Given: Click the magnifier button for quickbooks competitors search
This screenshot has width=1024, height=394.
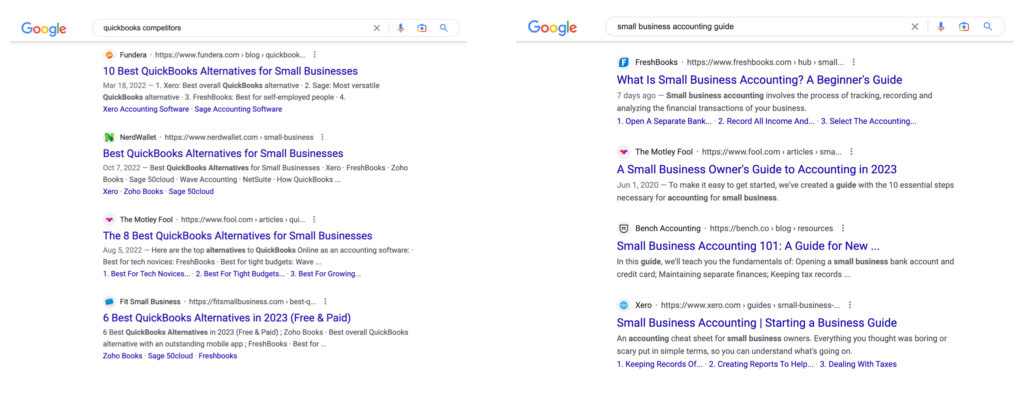Looking at the screenshot, I should tap(443, 28).
